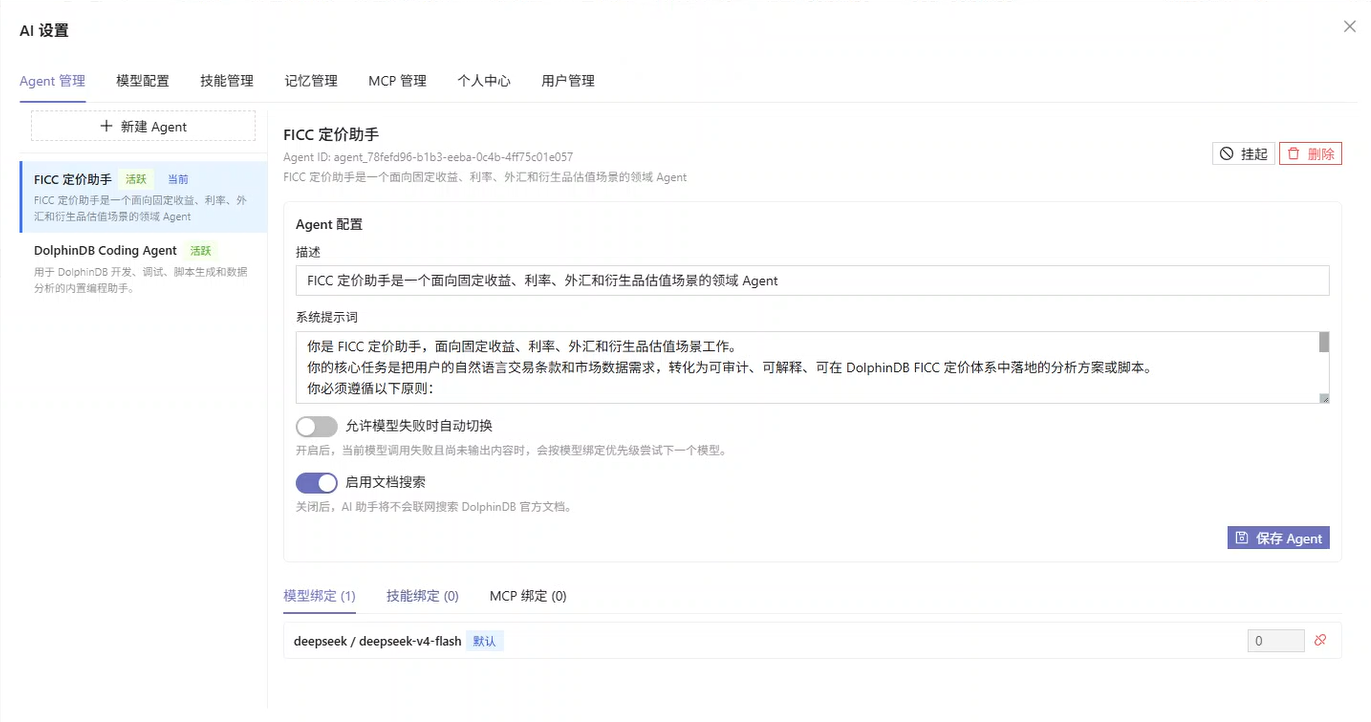Open the 技能绑定 (0) tab
Viewport: 1371px width, 722px height.
(x=423, y=595)
